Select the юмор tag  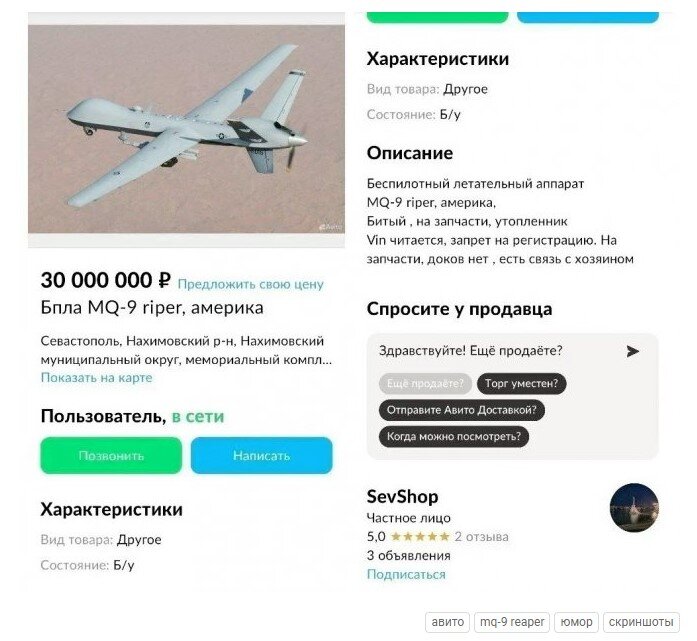pyautogui.click(x=576, y=622)
